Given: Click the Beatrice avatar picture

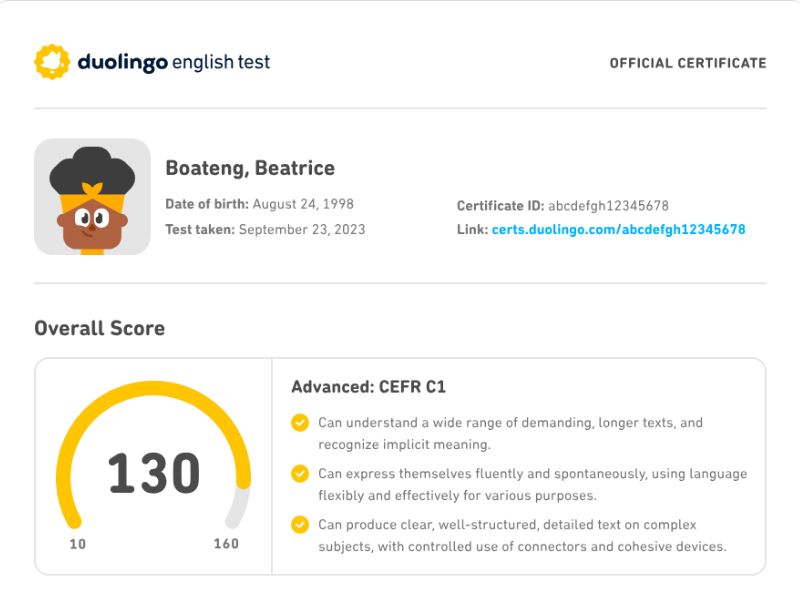Looking at the screenshot, I should 92,196.
